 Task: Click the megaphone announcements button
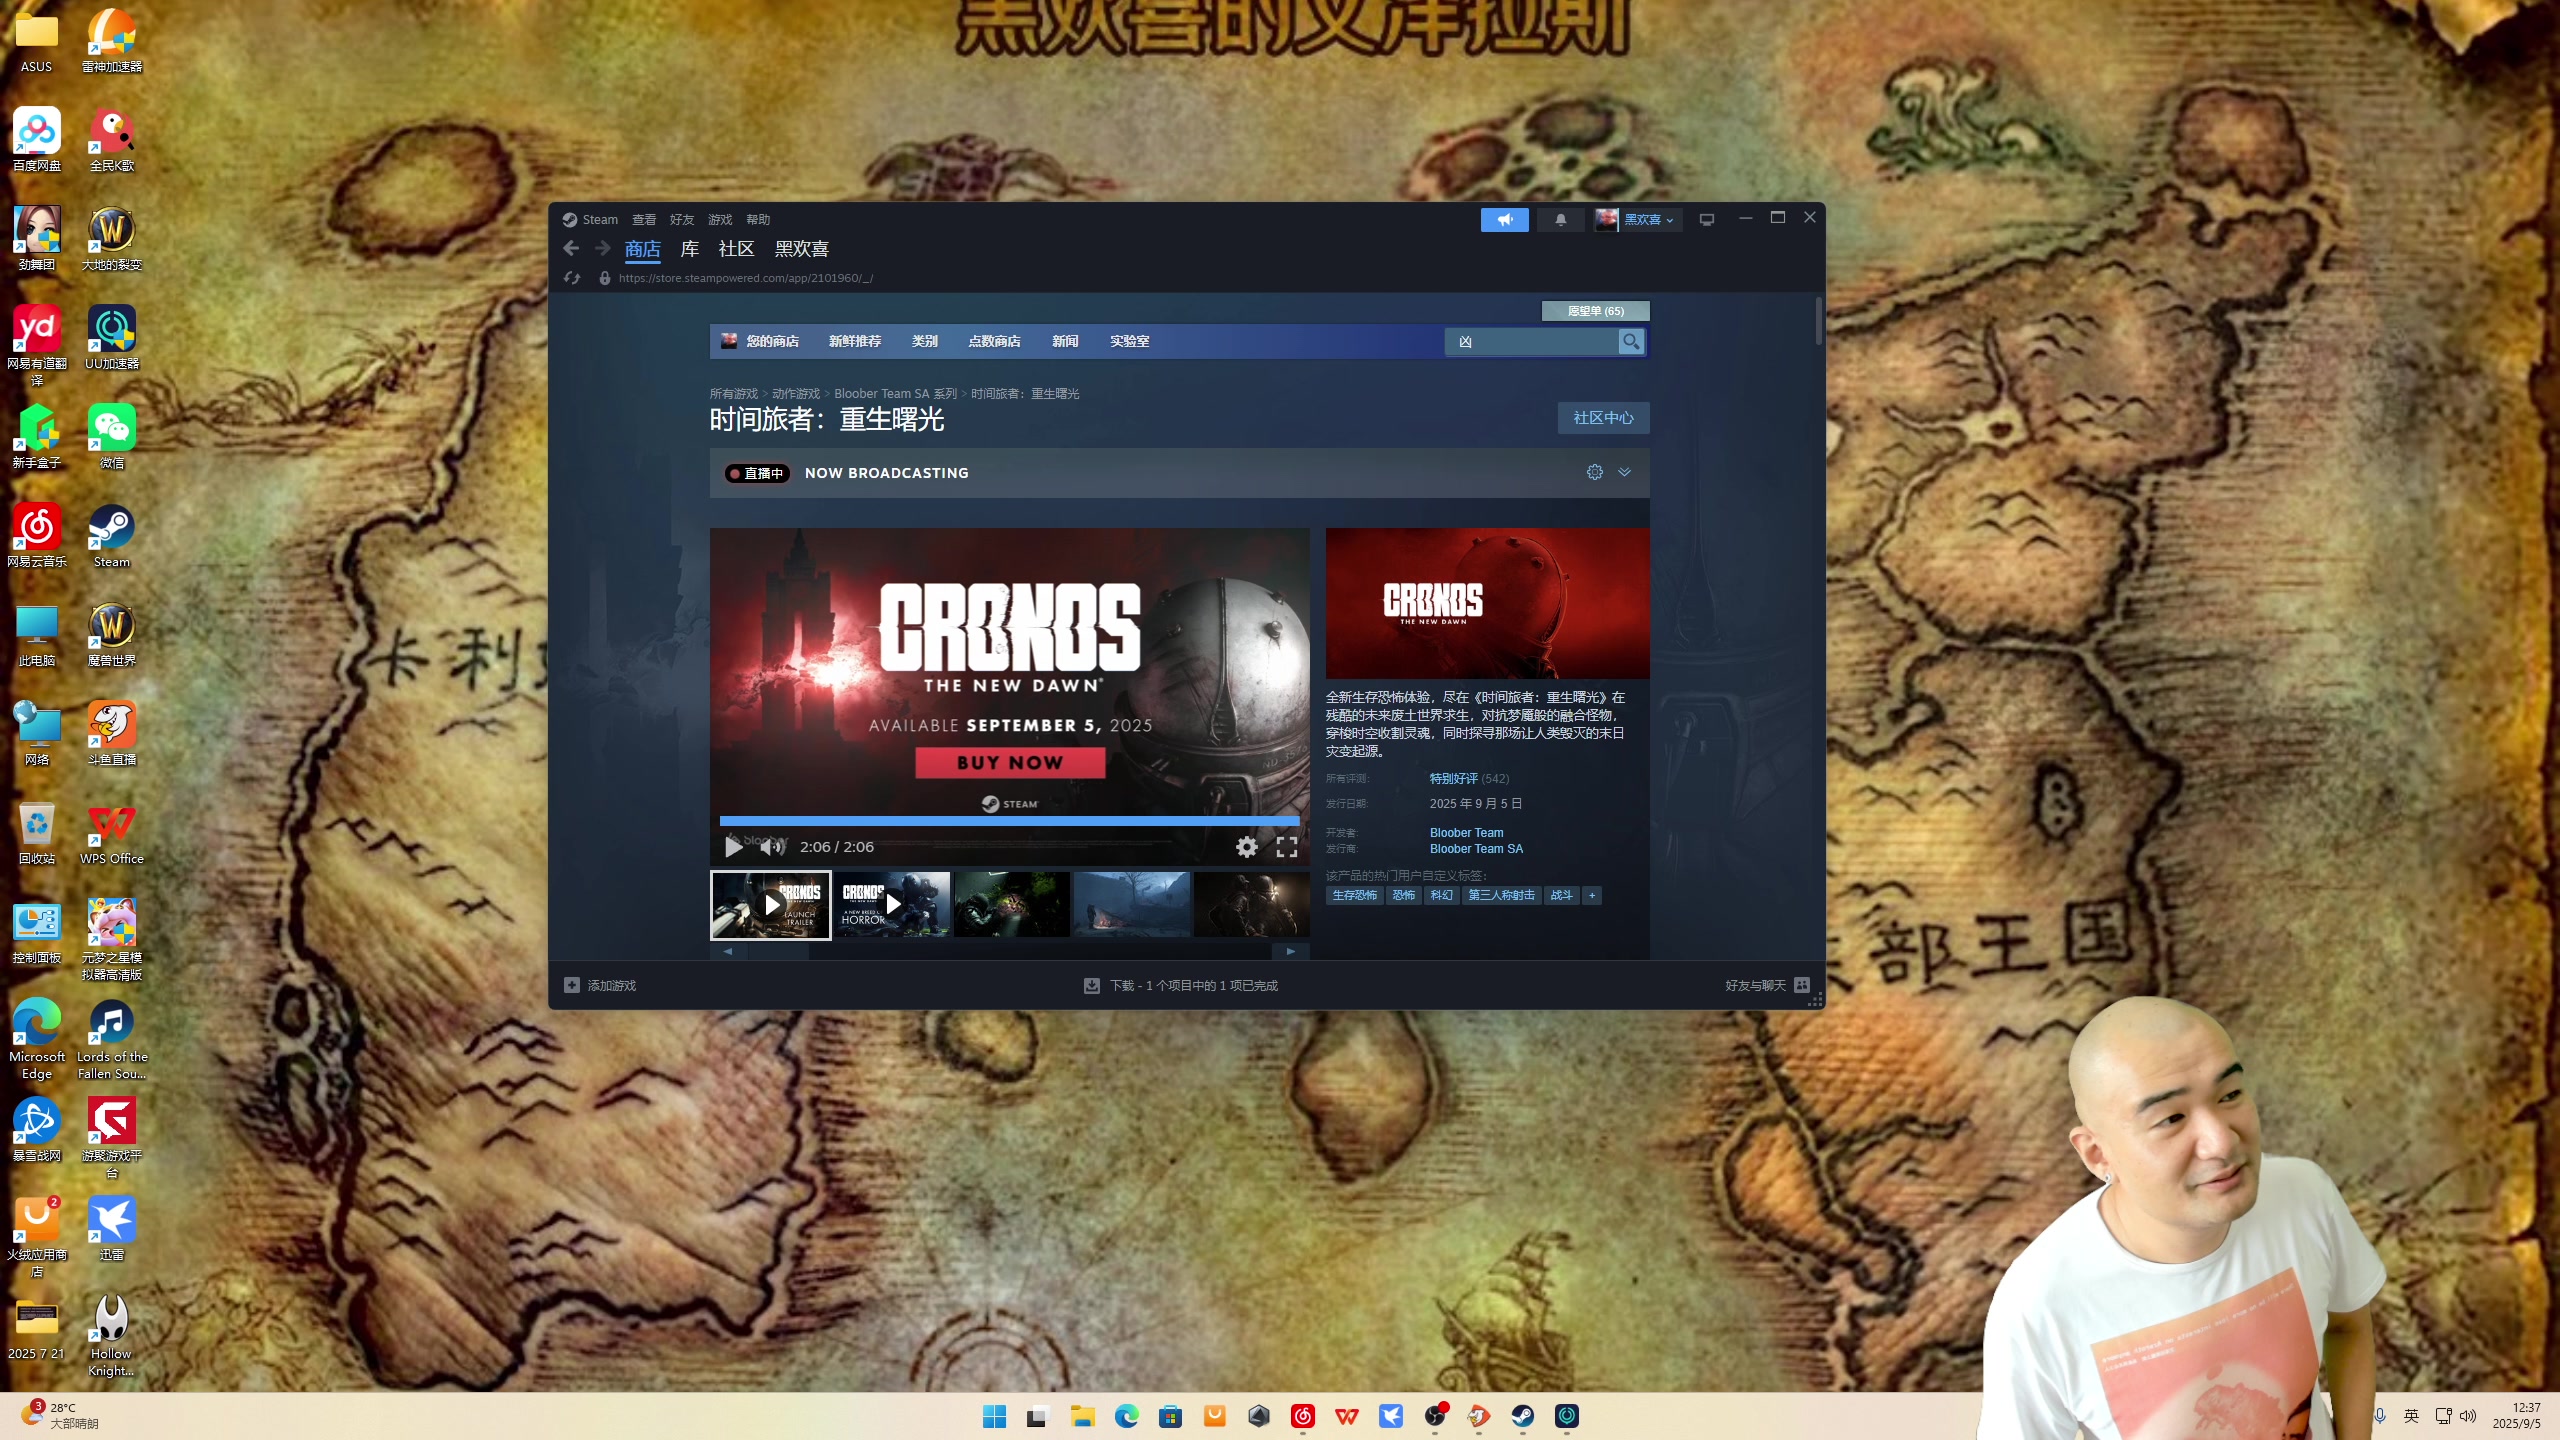click(x=1504, y=219)
